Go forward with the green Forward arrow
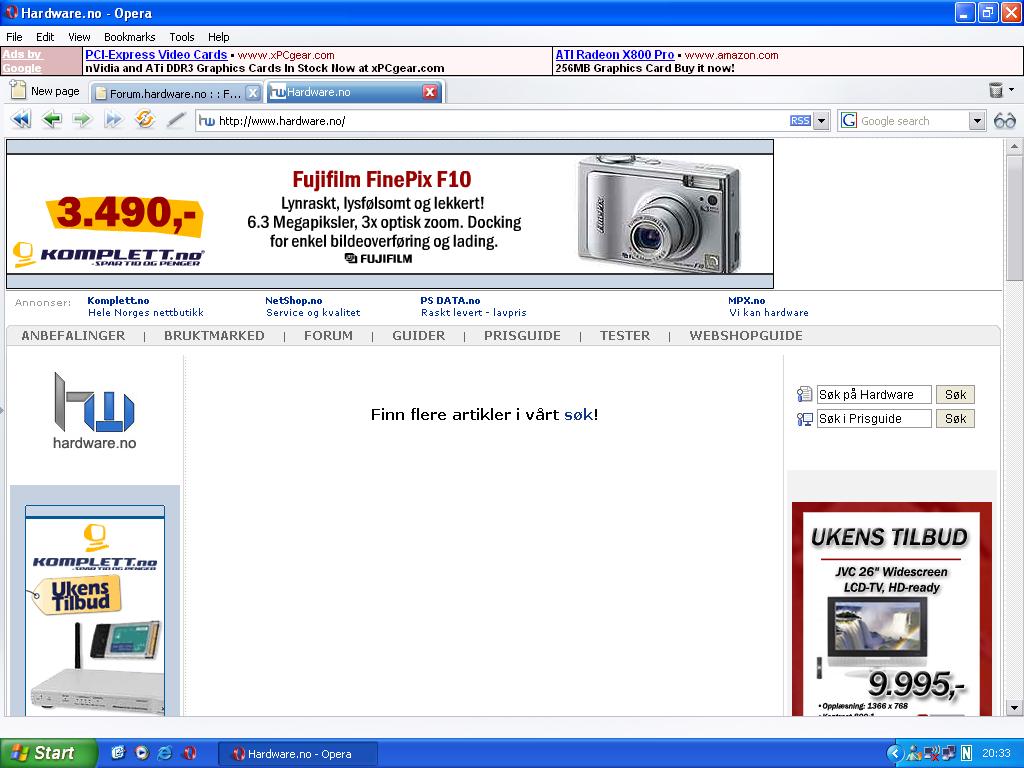Viewport: 1024px width, 768px height. click(82, 120)
